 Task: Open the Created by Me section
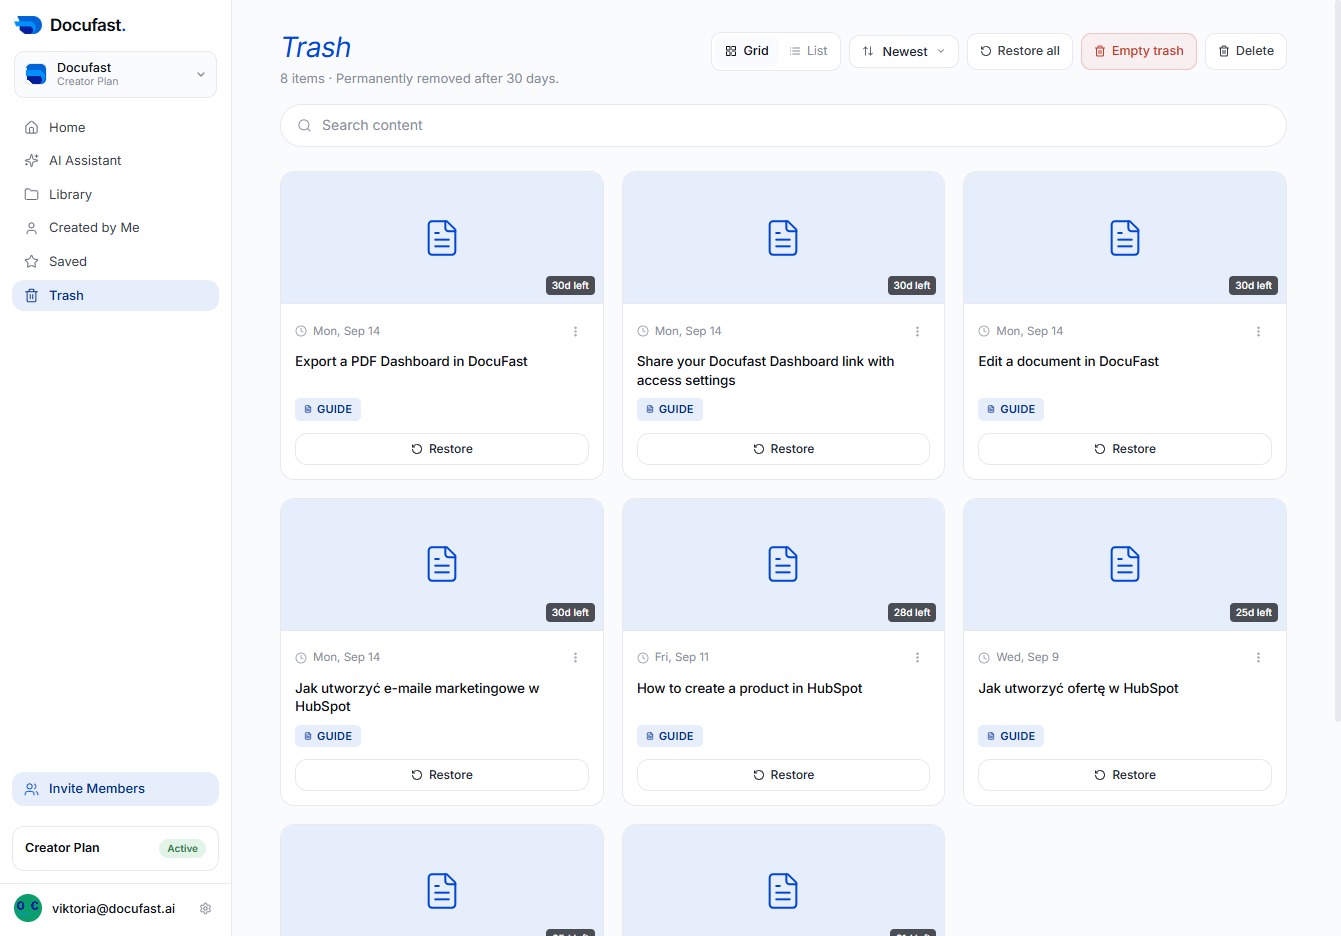(115, 227)
